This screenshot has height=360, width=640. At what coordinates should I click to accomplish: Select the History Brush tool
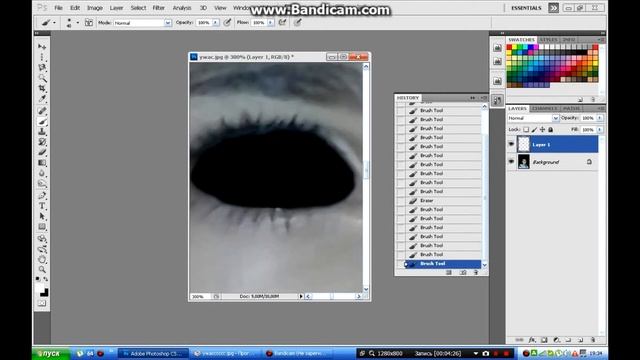point(42,142)
